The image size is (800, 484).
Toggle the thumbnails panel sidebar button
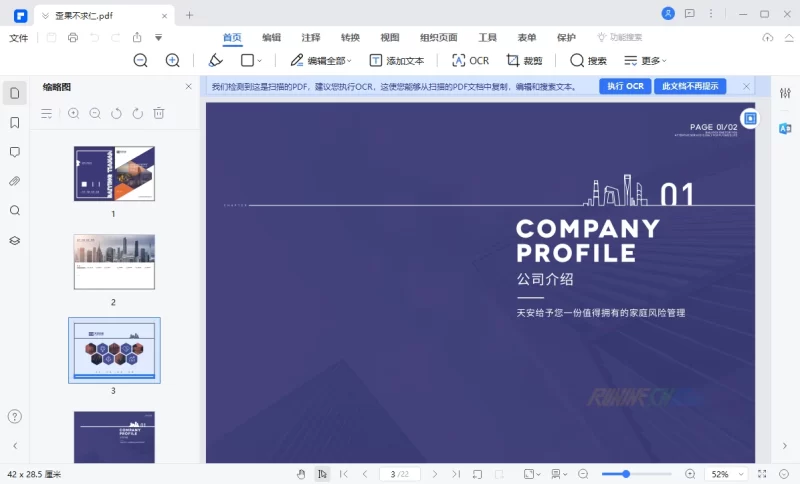pos(15,93)
